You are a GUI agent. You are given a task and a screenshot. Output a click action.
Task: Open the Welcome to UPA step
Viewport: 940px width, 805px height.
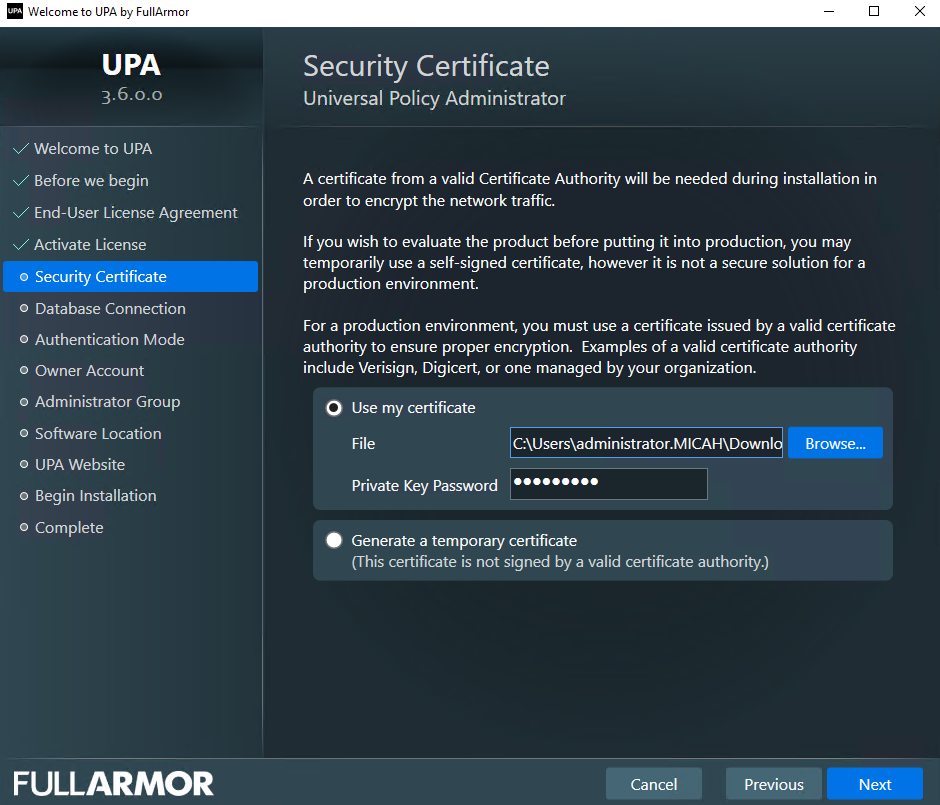click(x=92, y=149)
